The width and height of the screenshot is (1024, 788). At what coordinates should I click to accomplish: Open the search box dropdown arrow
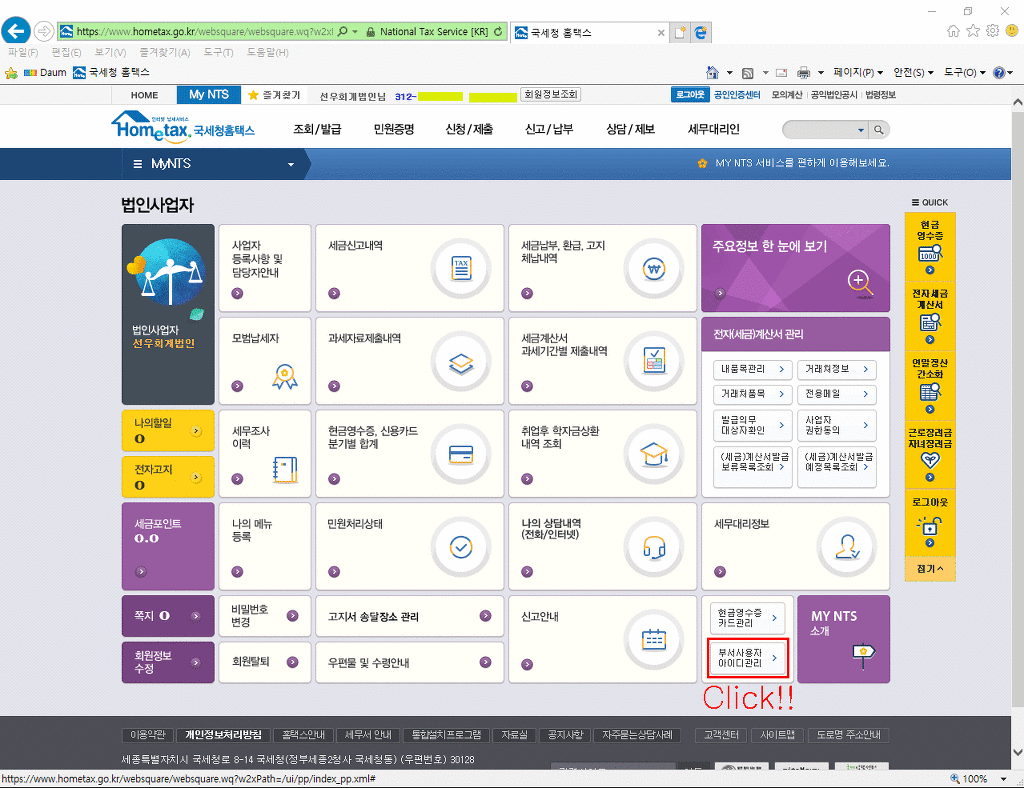[861, 130]
